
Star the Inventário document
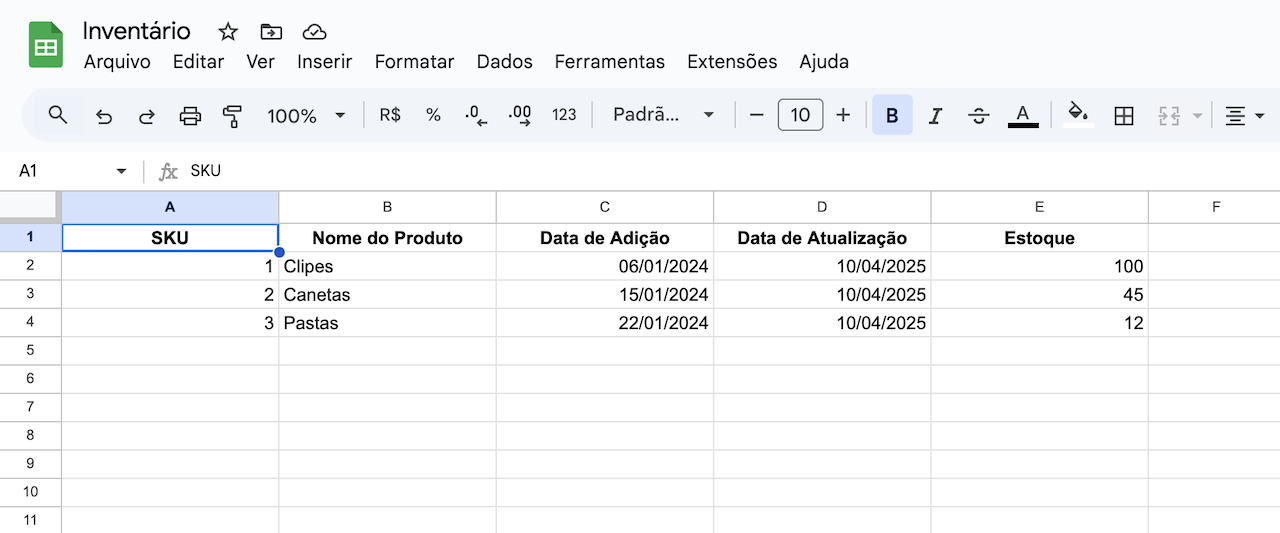(x=228, y=31)
